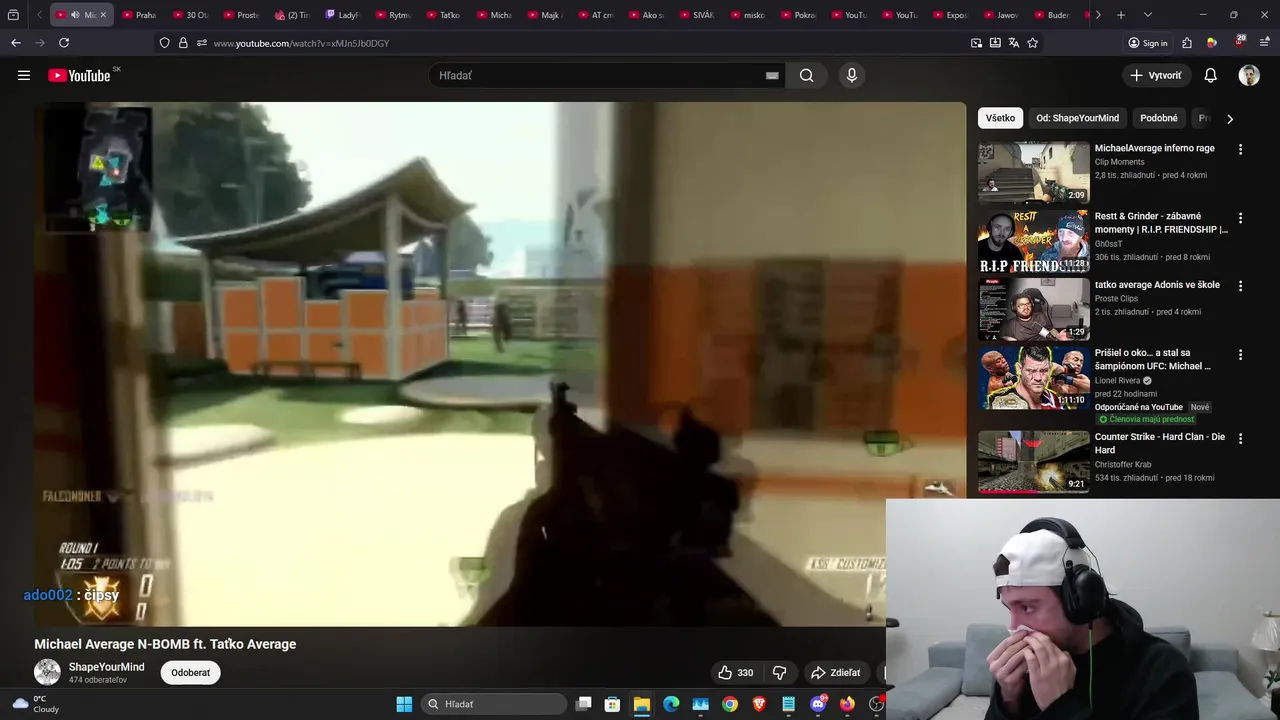Open Firefox View button
The width and height of the screenshot is (1280, 720).
13,15
